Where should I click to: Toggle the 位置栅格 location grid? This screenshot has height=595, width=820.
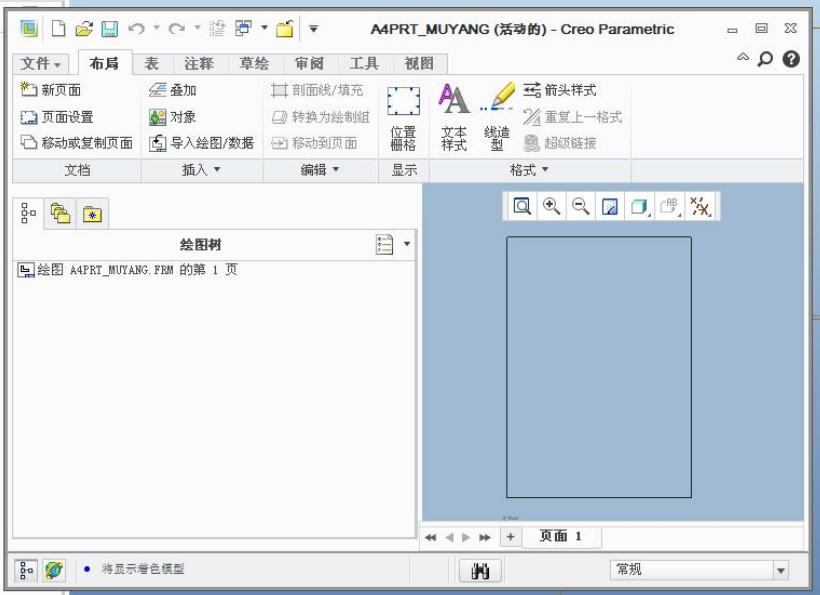(403, 119)
